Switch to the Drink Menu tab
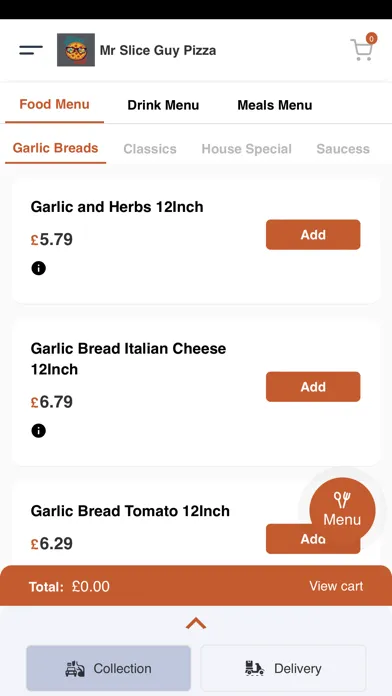This screenshot has width=392, height=696. [x=163, y=105]
